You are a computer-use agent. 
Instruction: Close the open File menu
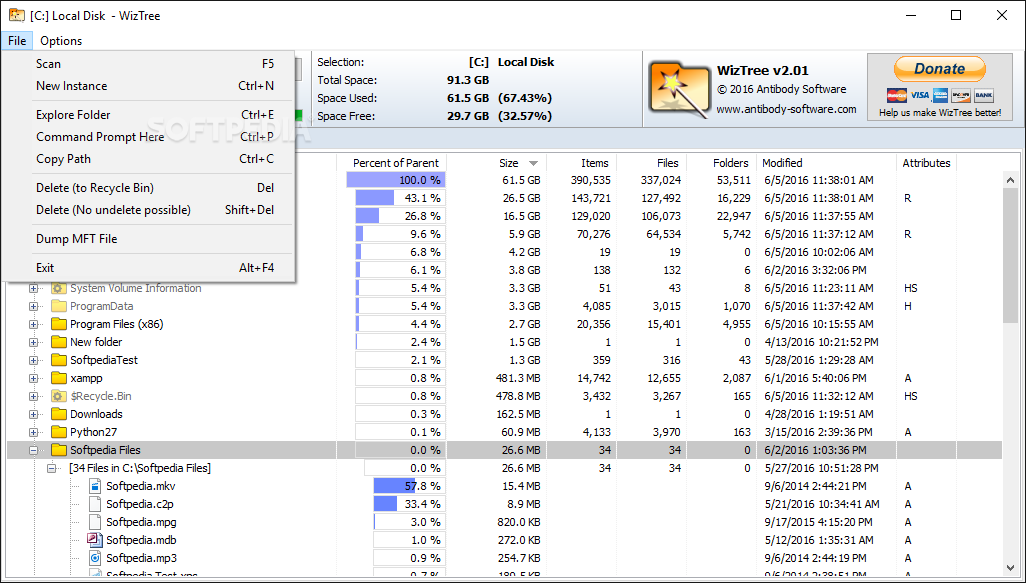click(x=17, y=41)
